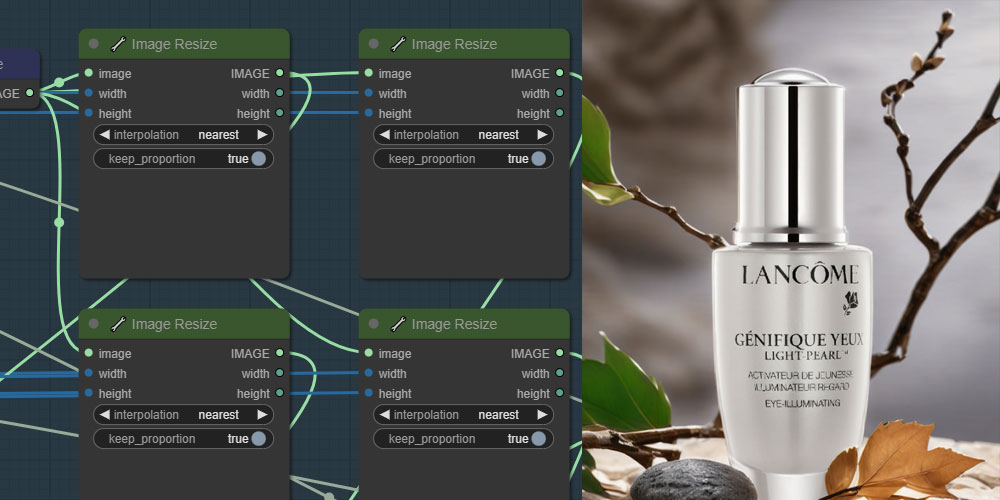Open interpolation 'nearest' value on top-right node

pyautogui.click(x=499, y=135)
